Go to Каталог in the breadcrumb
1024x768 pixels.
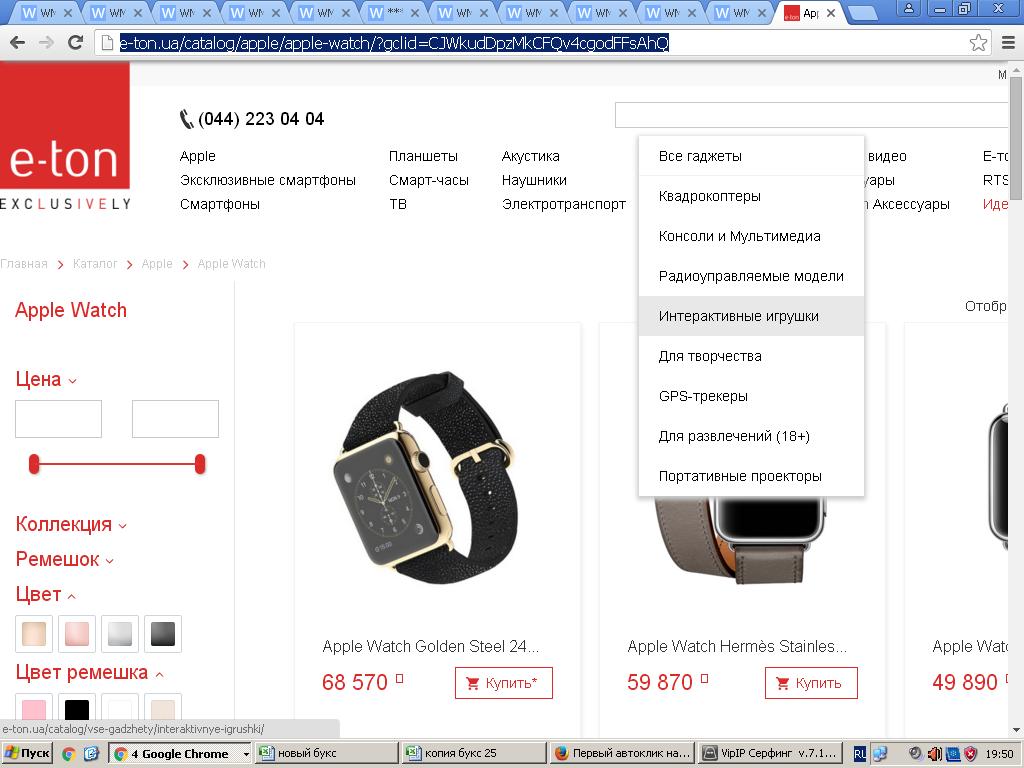click(x=95, y=264)
